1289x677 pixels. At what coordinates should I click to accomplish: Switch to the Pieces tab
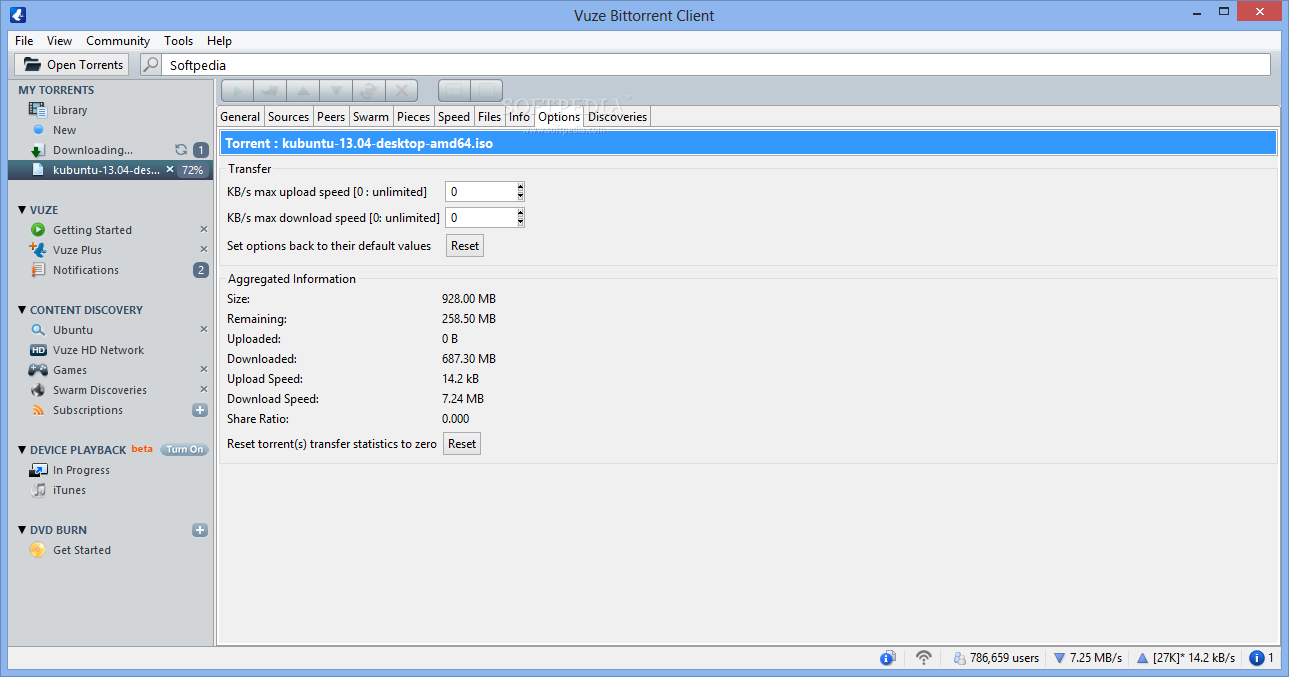[414, 117]
